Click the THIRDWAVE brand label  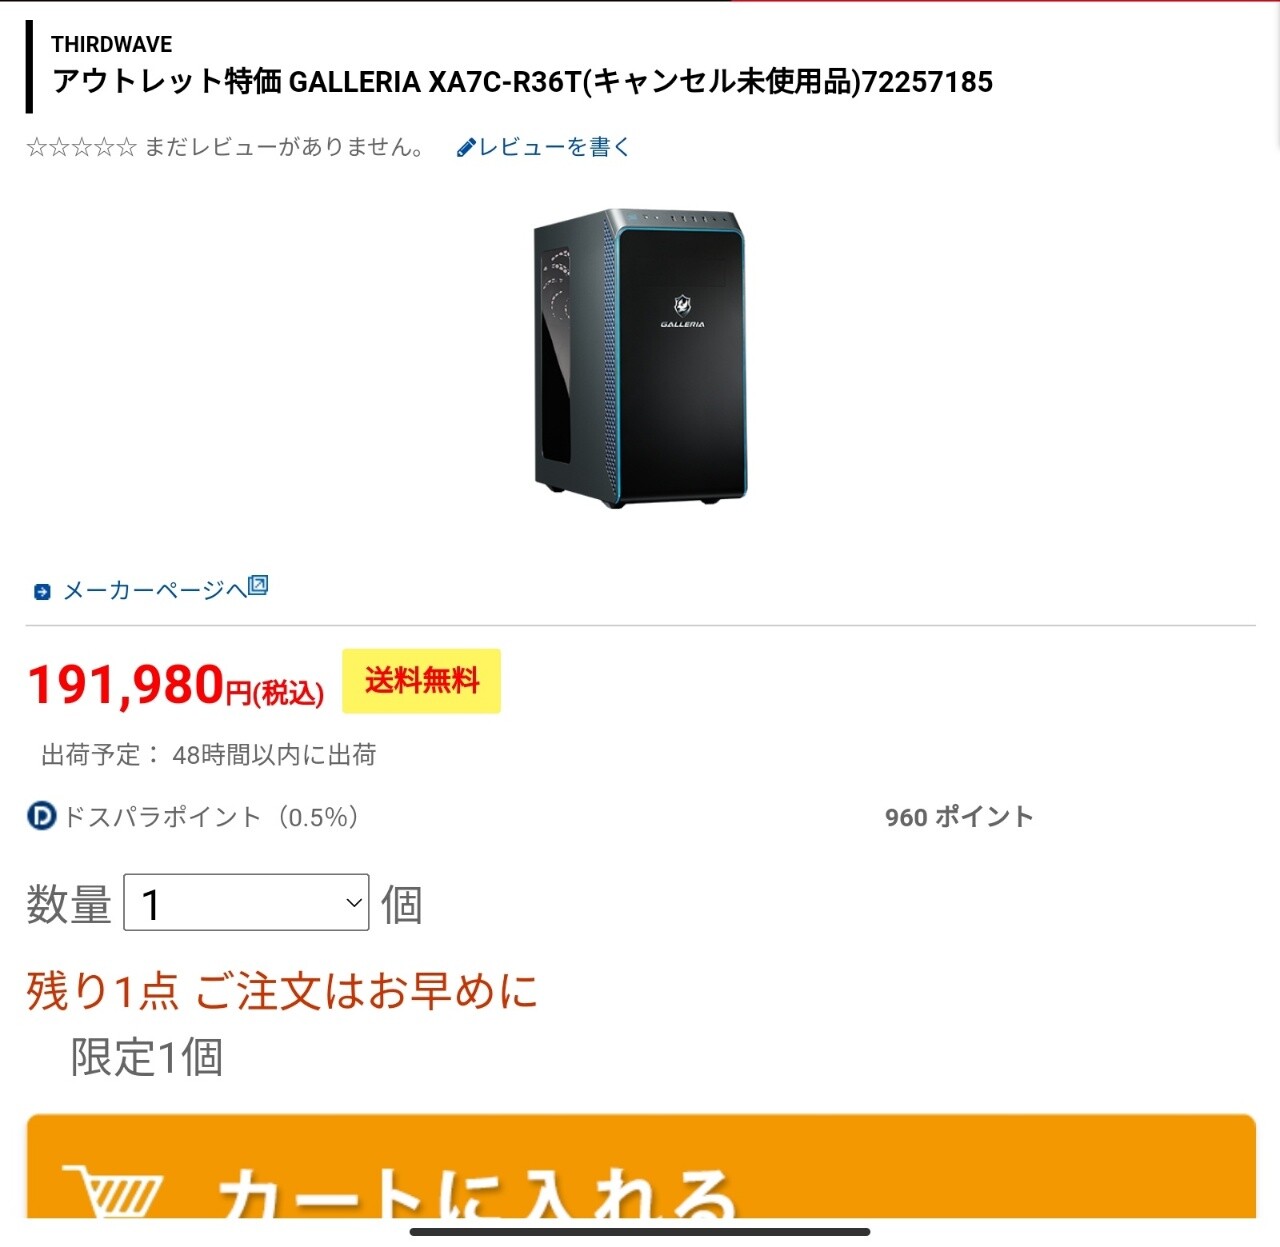[x=111, y=44]
